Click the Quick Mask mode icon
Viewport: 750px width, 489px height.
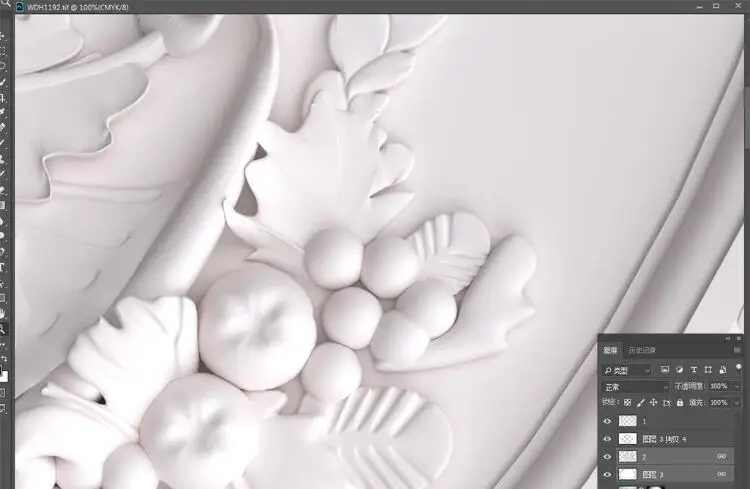[2, 393]
